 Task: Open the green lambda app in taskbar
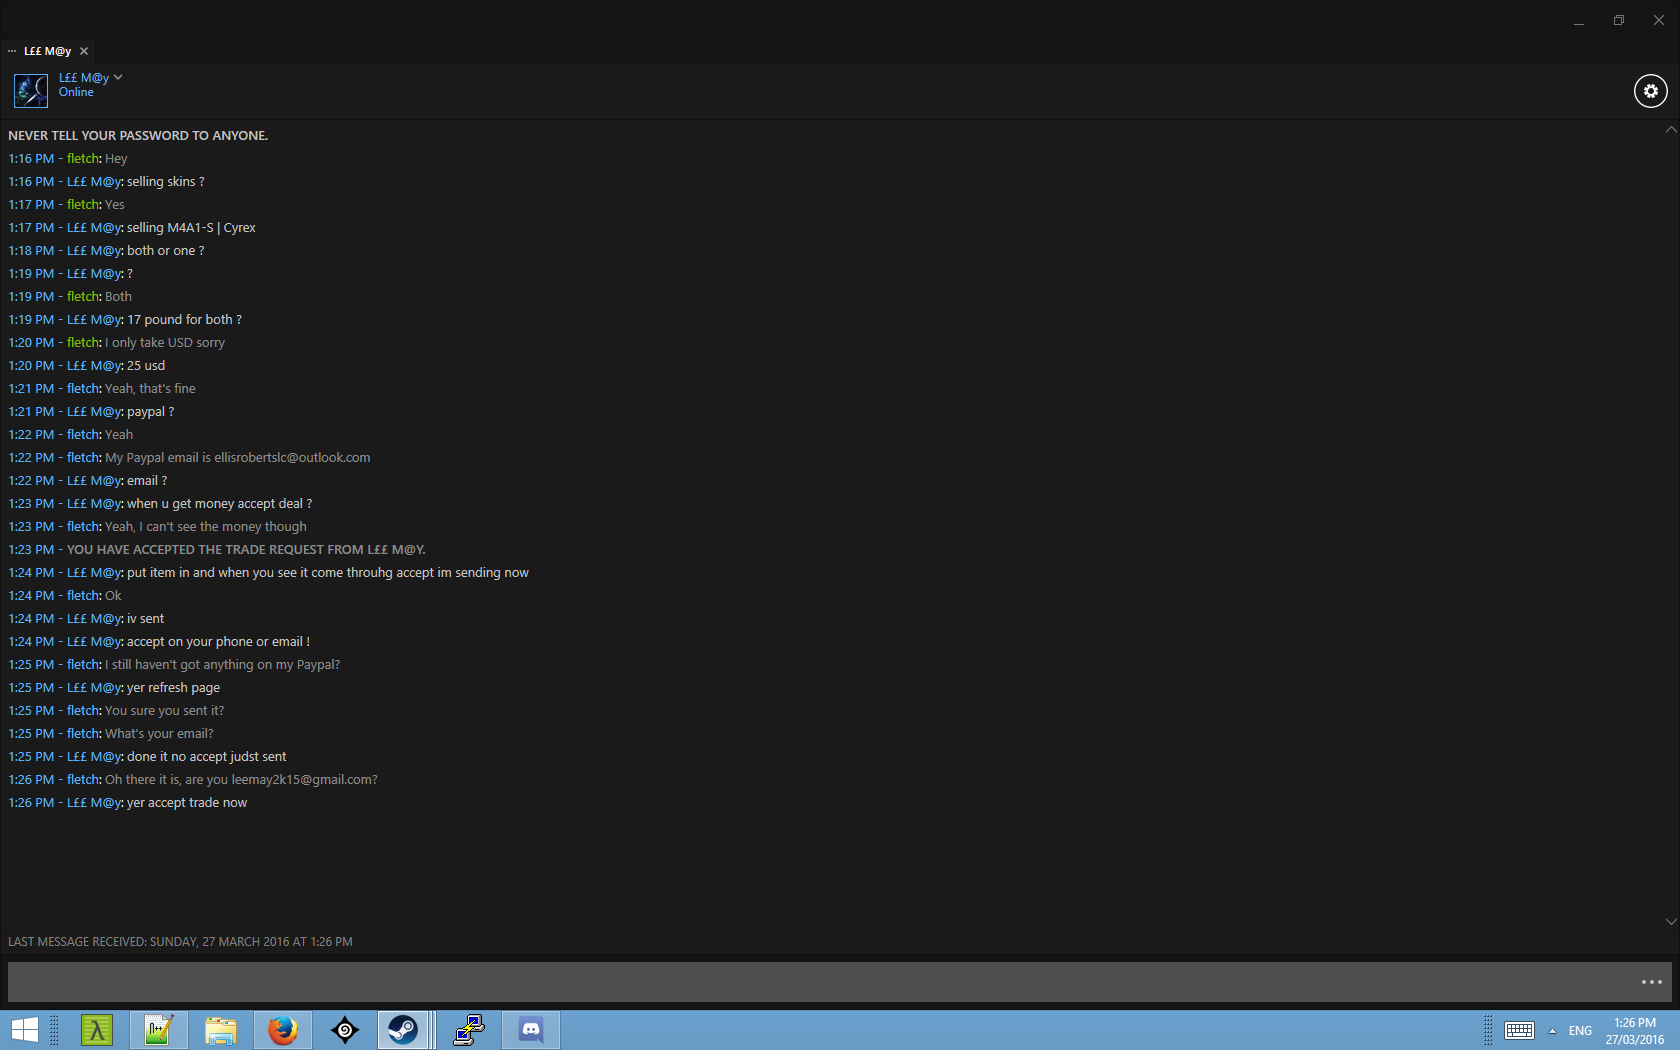97,1030
